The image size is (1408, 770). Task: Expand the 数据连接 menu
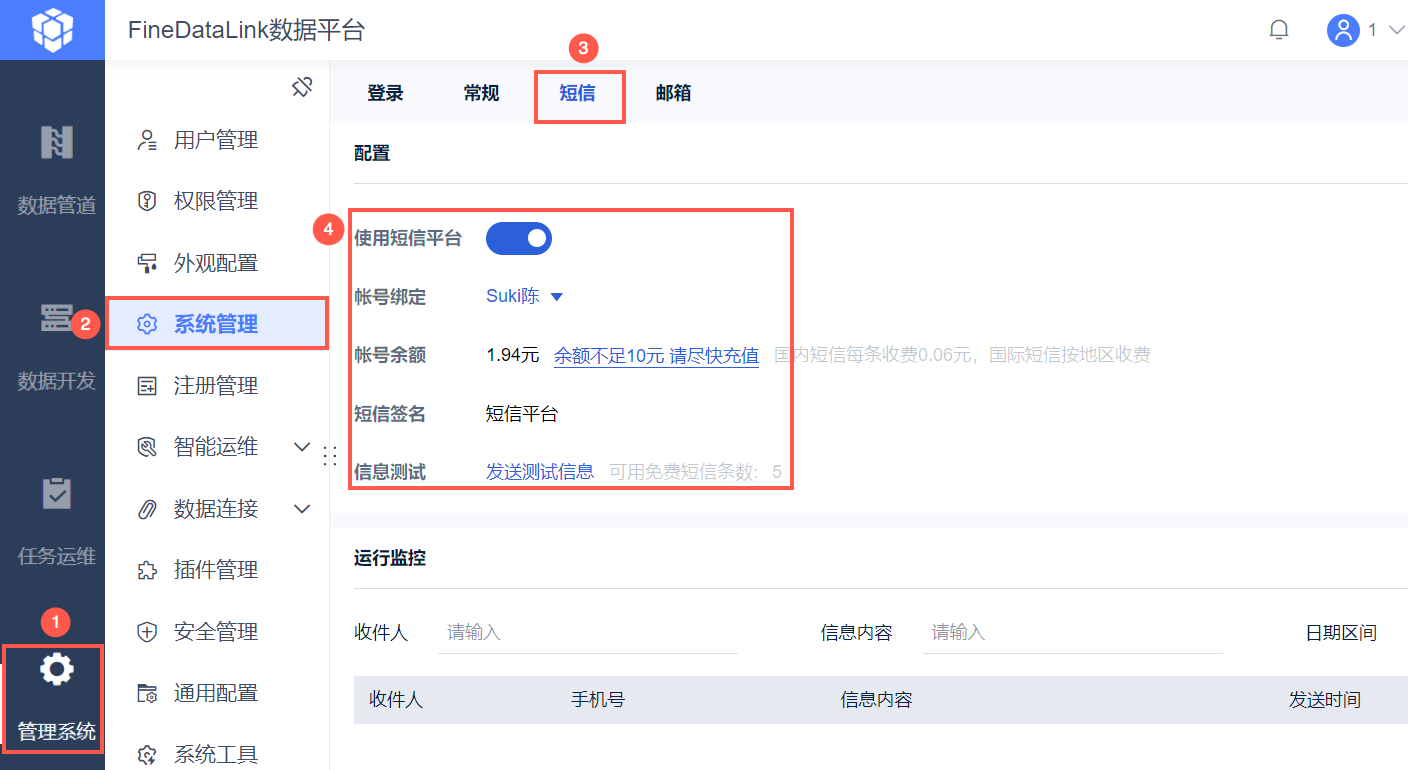pos(302,509)
